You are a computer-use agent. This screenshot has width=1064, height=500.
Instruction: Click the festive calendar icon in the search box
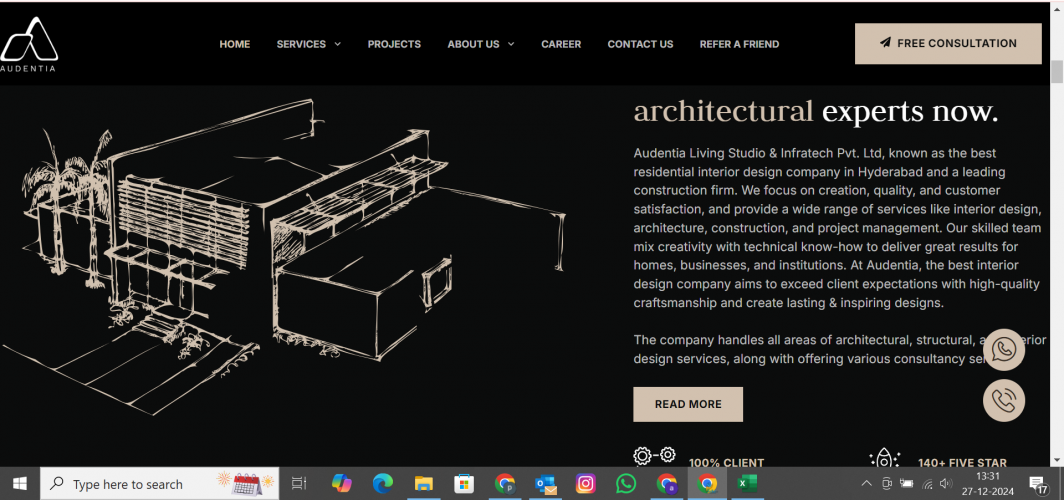click(246, 484)
